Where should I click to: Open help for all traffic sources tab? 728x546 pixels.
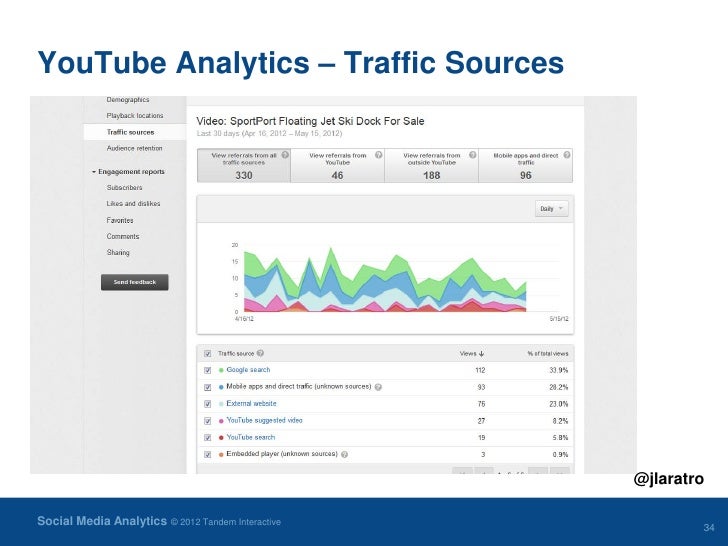(285, 155)
